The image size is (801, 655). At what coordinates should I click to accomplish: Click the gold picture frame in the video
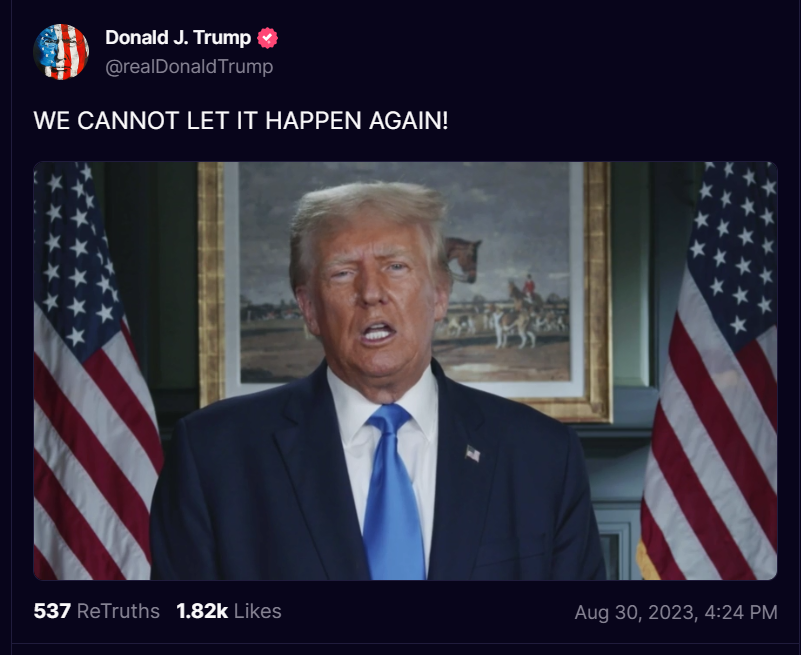[598, 291]
